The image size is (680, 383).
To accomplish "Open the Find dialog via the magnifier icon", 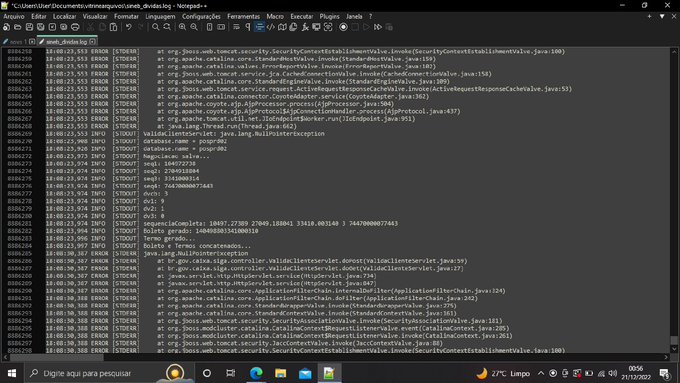I will point(156,27).
